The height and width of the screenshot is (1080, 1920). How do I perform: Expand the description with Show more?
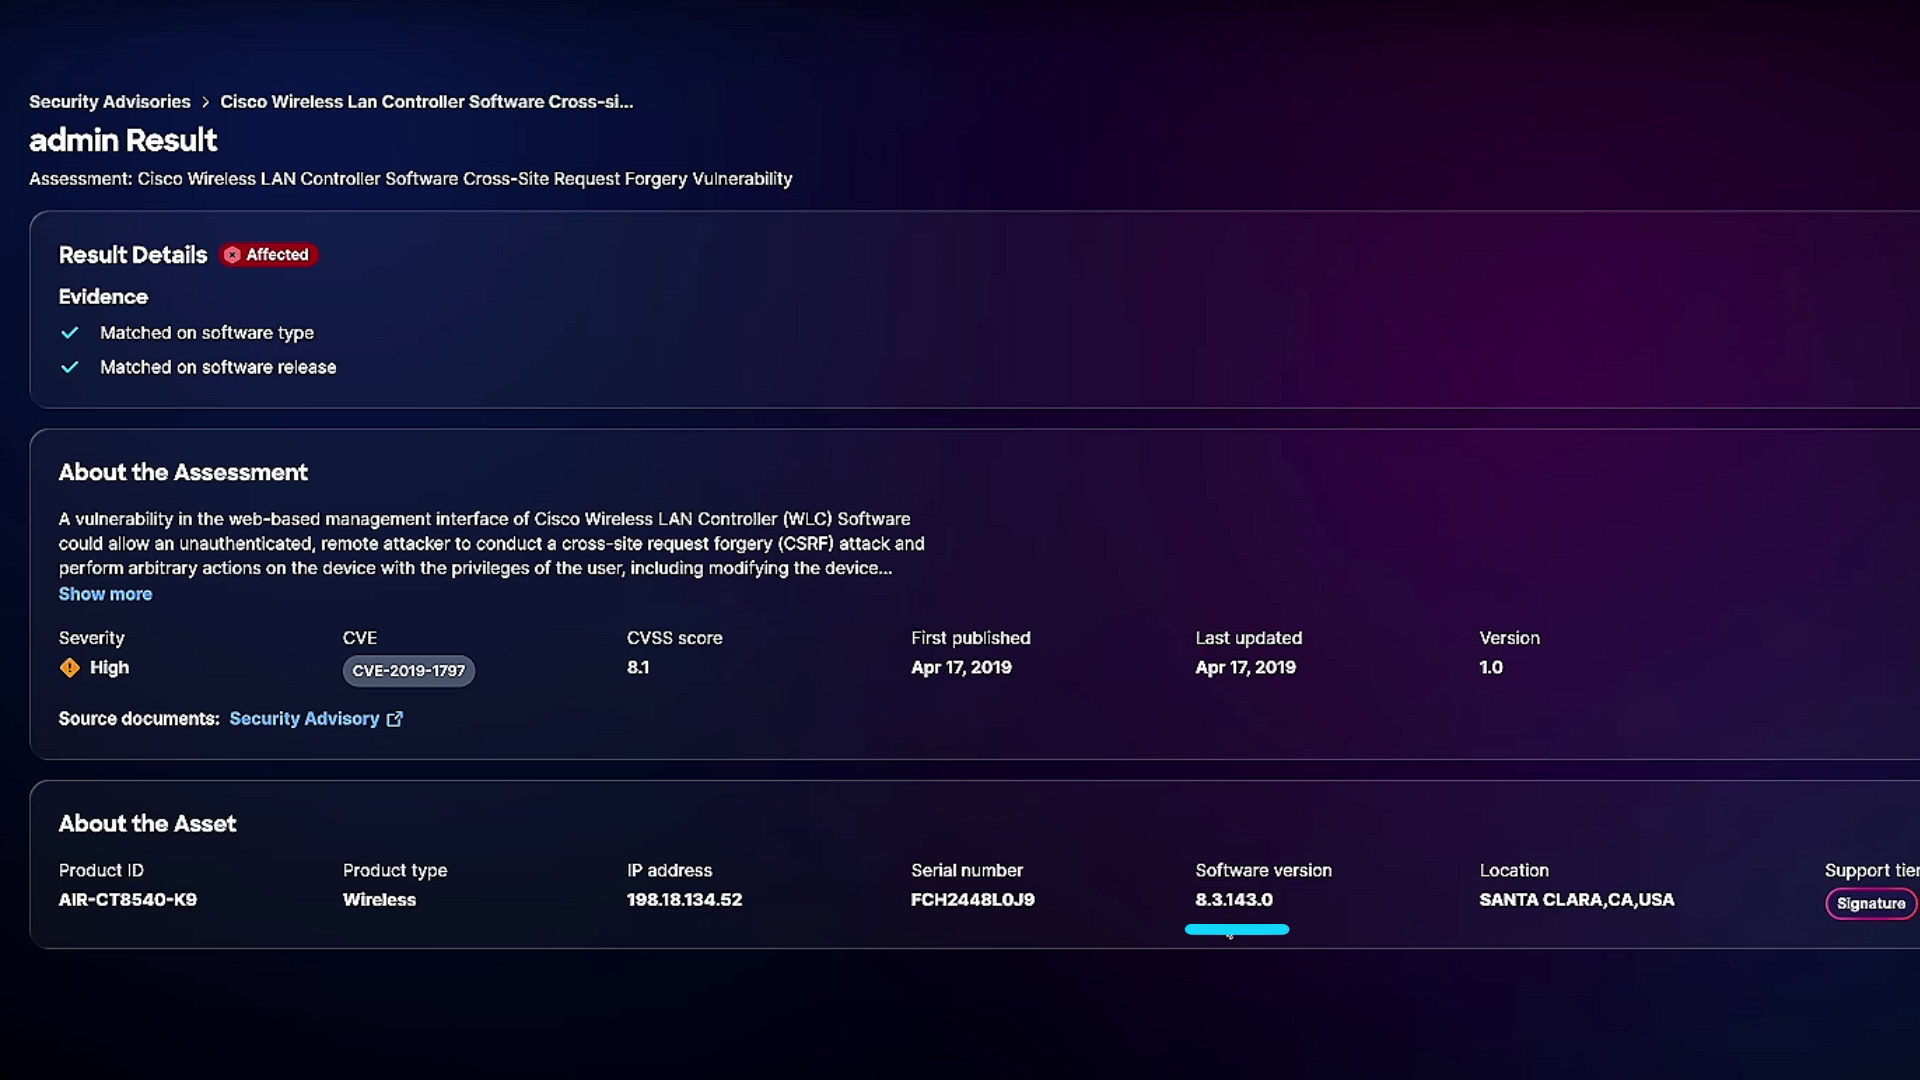point(105,594)
